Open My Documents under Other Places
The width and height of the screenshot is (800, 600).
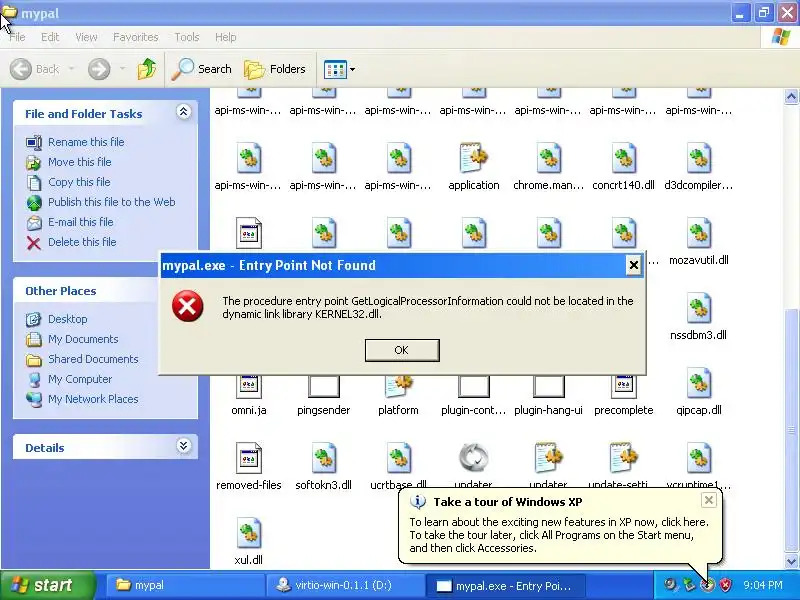pyautogui.click(x=83, y=339)
